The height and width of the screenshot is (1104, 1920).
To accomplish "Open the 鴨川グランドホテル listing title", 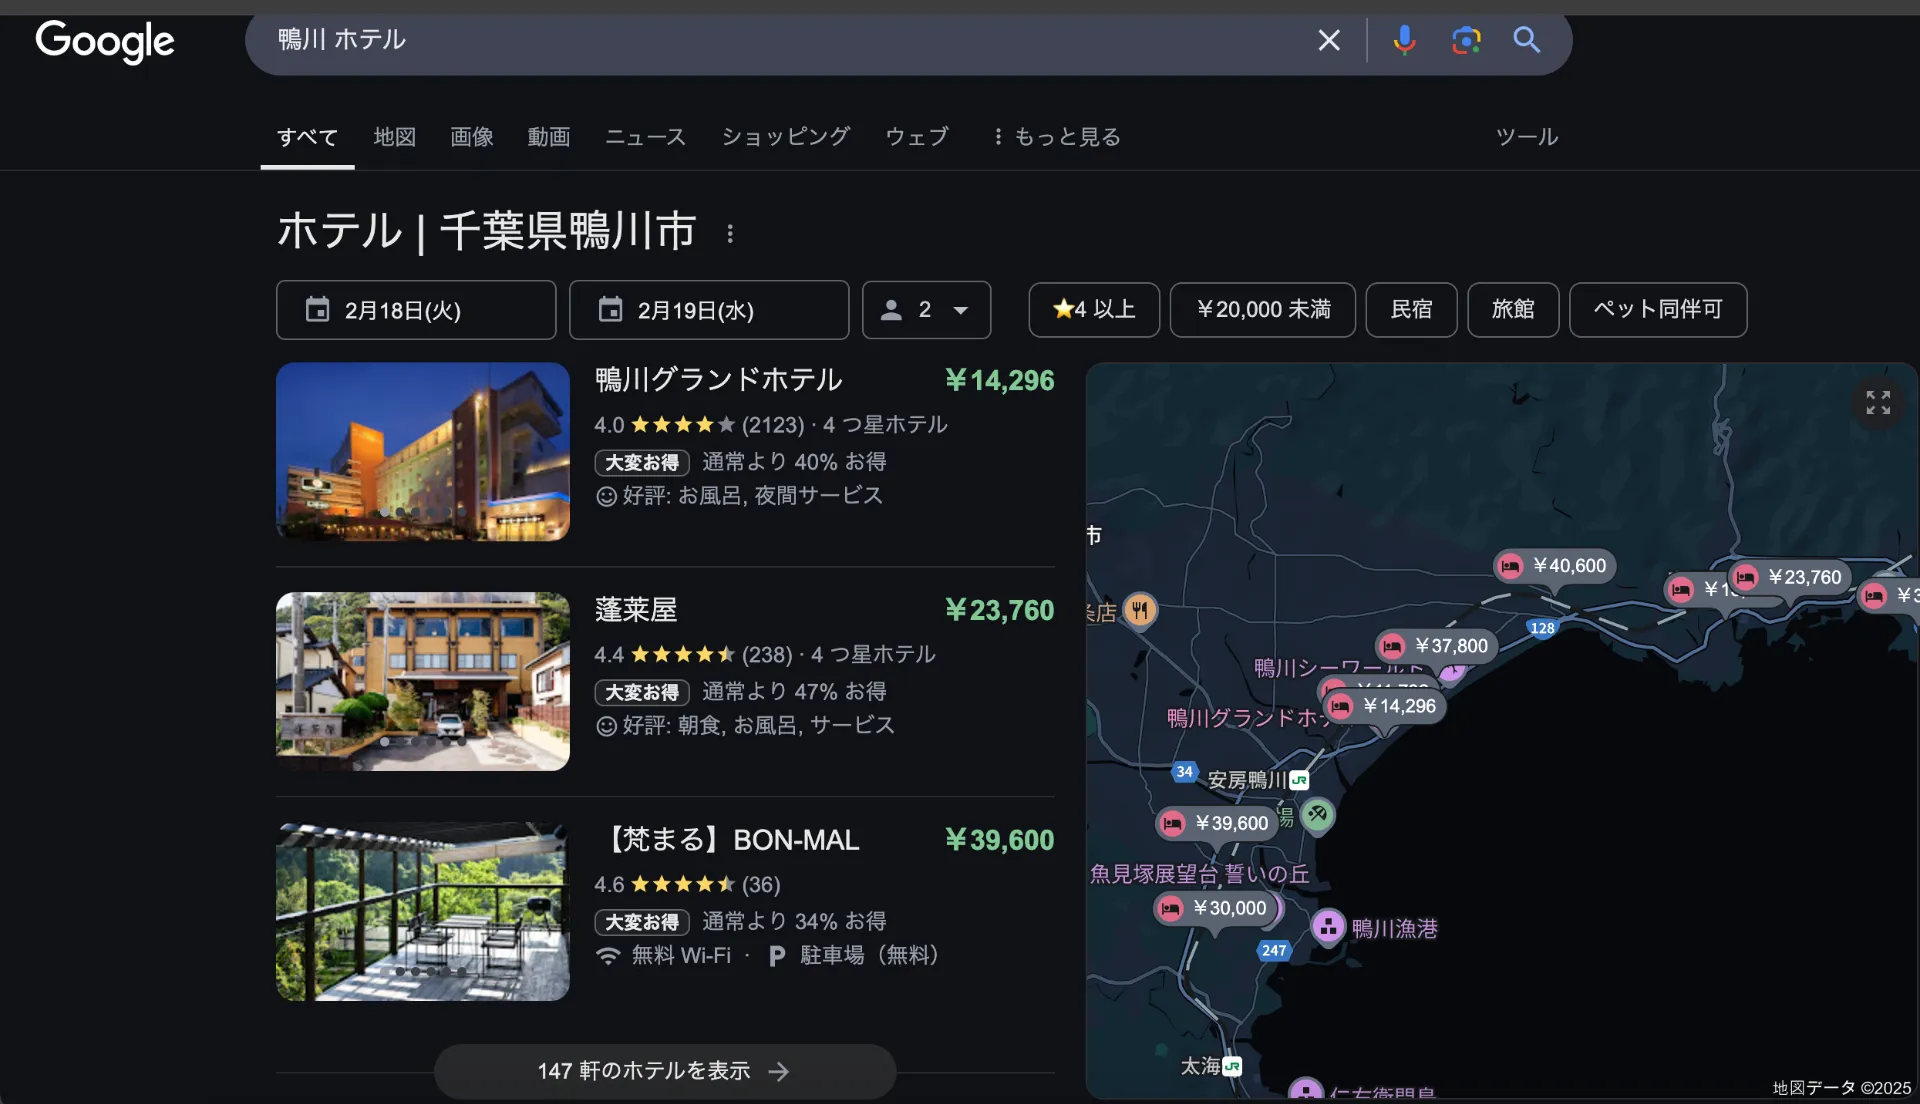I will pos(718,380).
